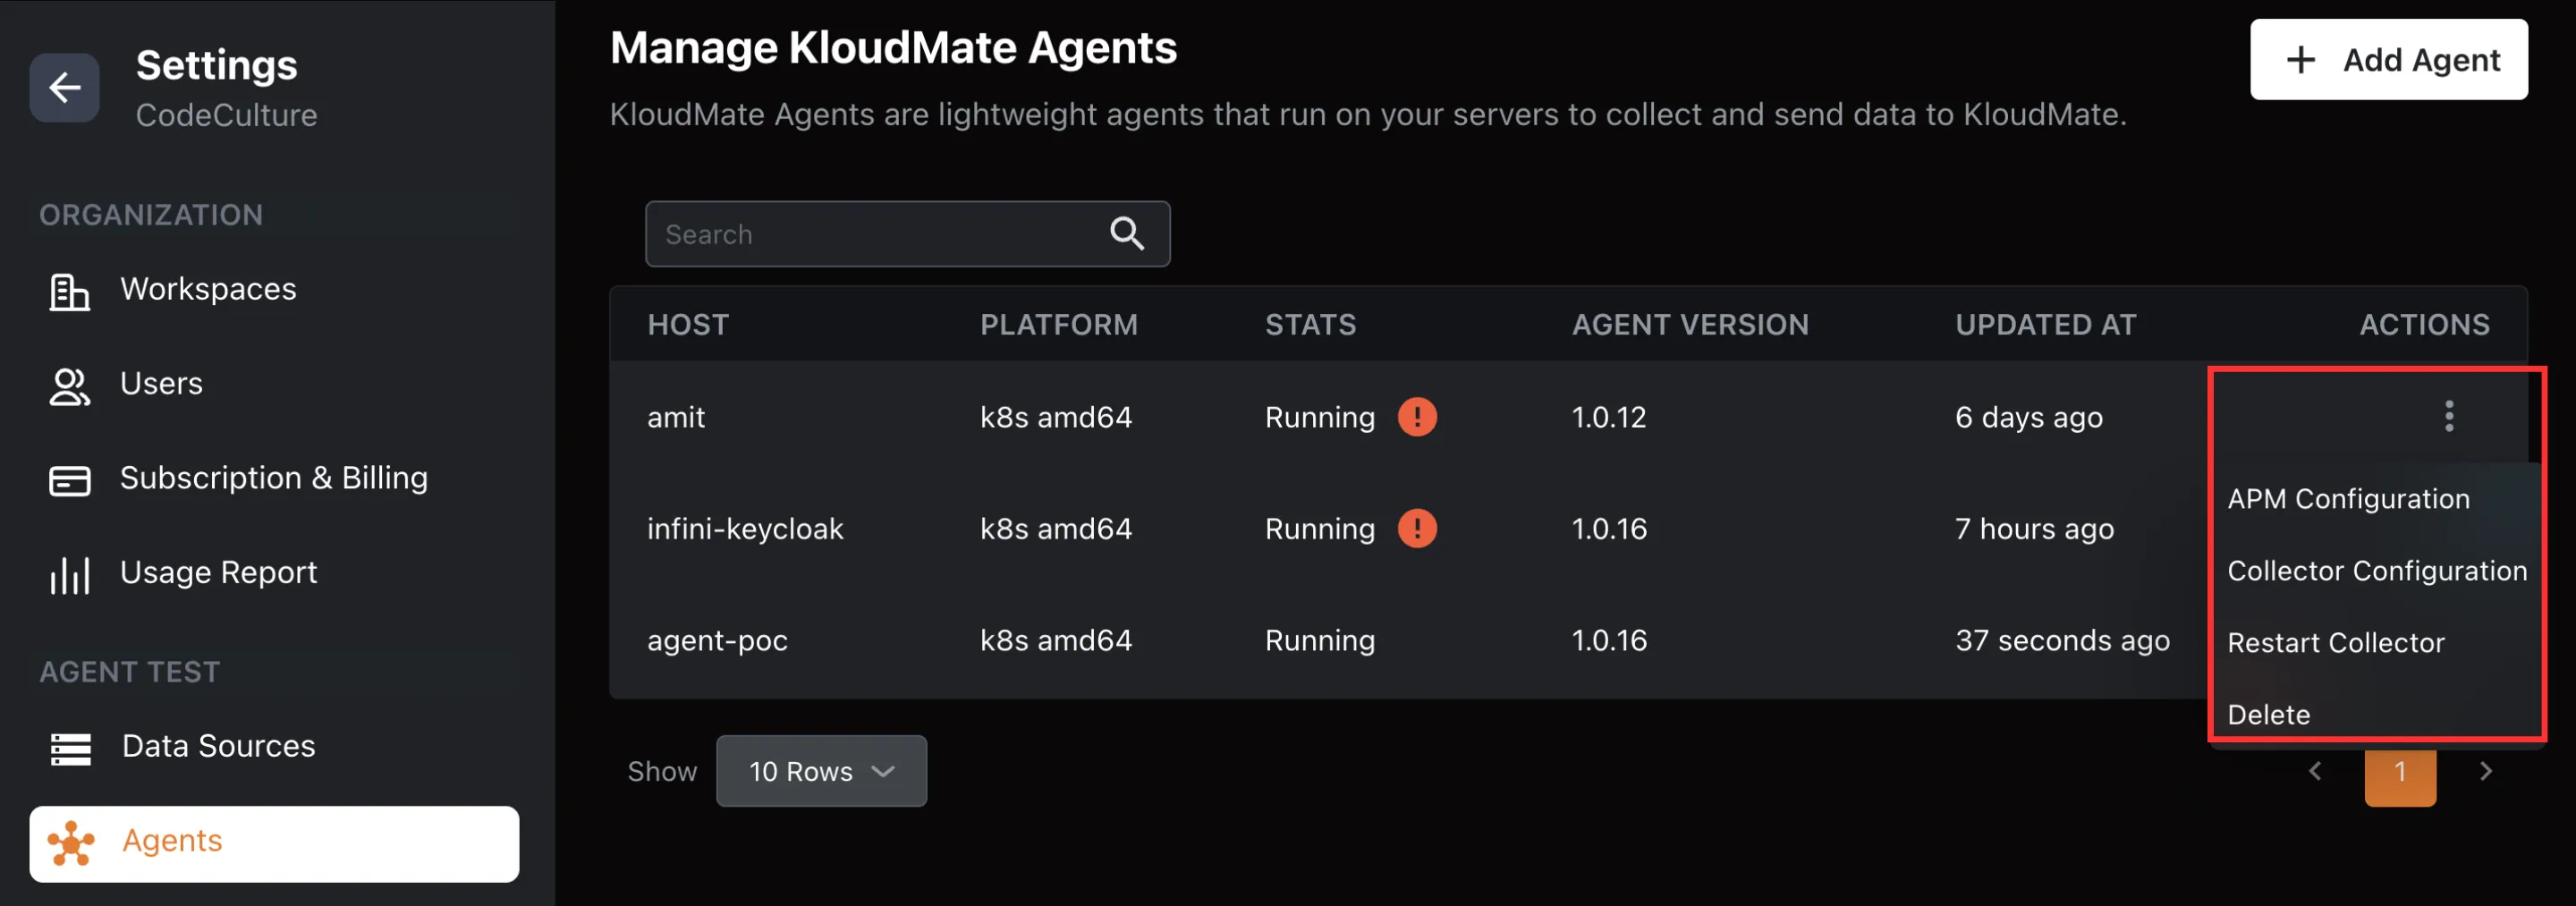Choose Collector Configuration from the menu
Screen dimensions: 2576x906
2377,571
